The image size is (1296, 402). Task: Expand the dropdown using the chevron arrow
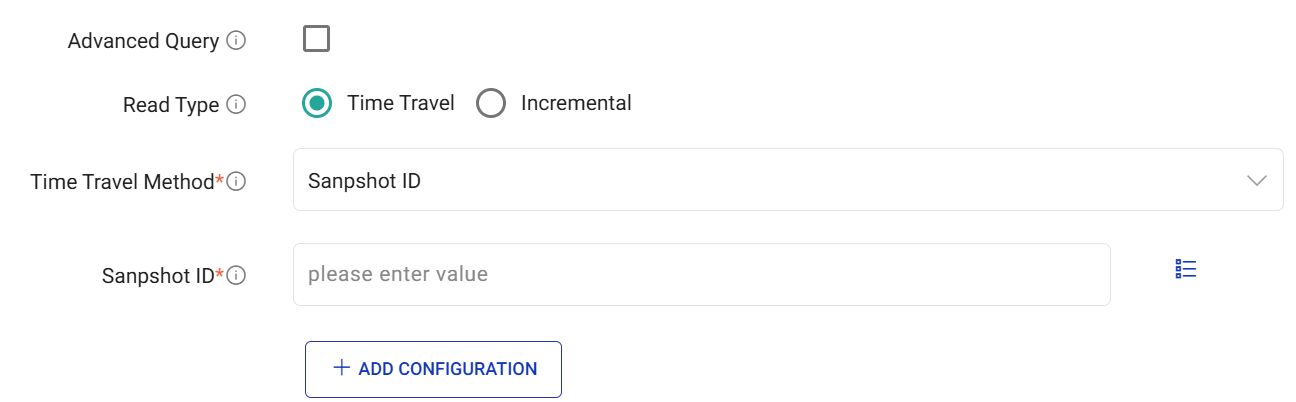click(x=1257, y=180)
